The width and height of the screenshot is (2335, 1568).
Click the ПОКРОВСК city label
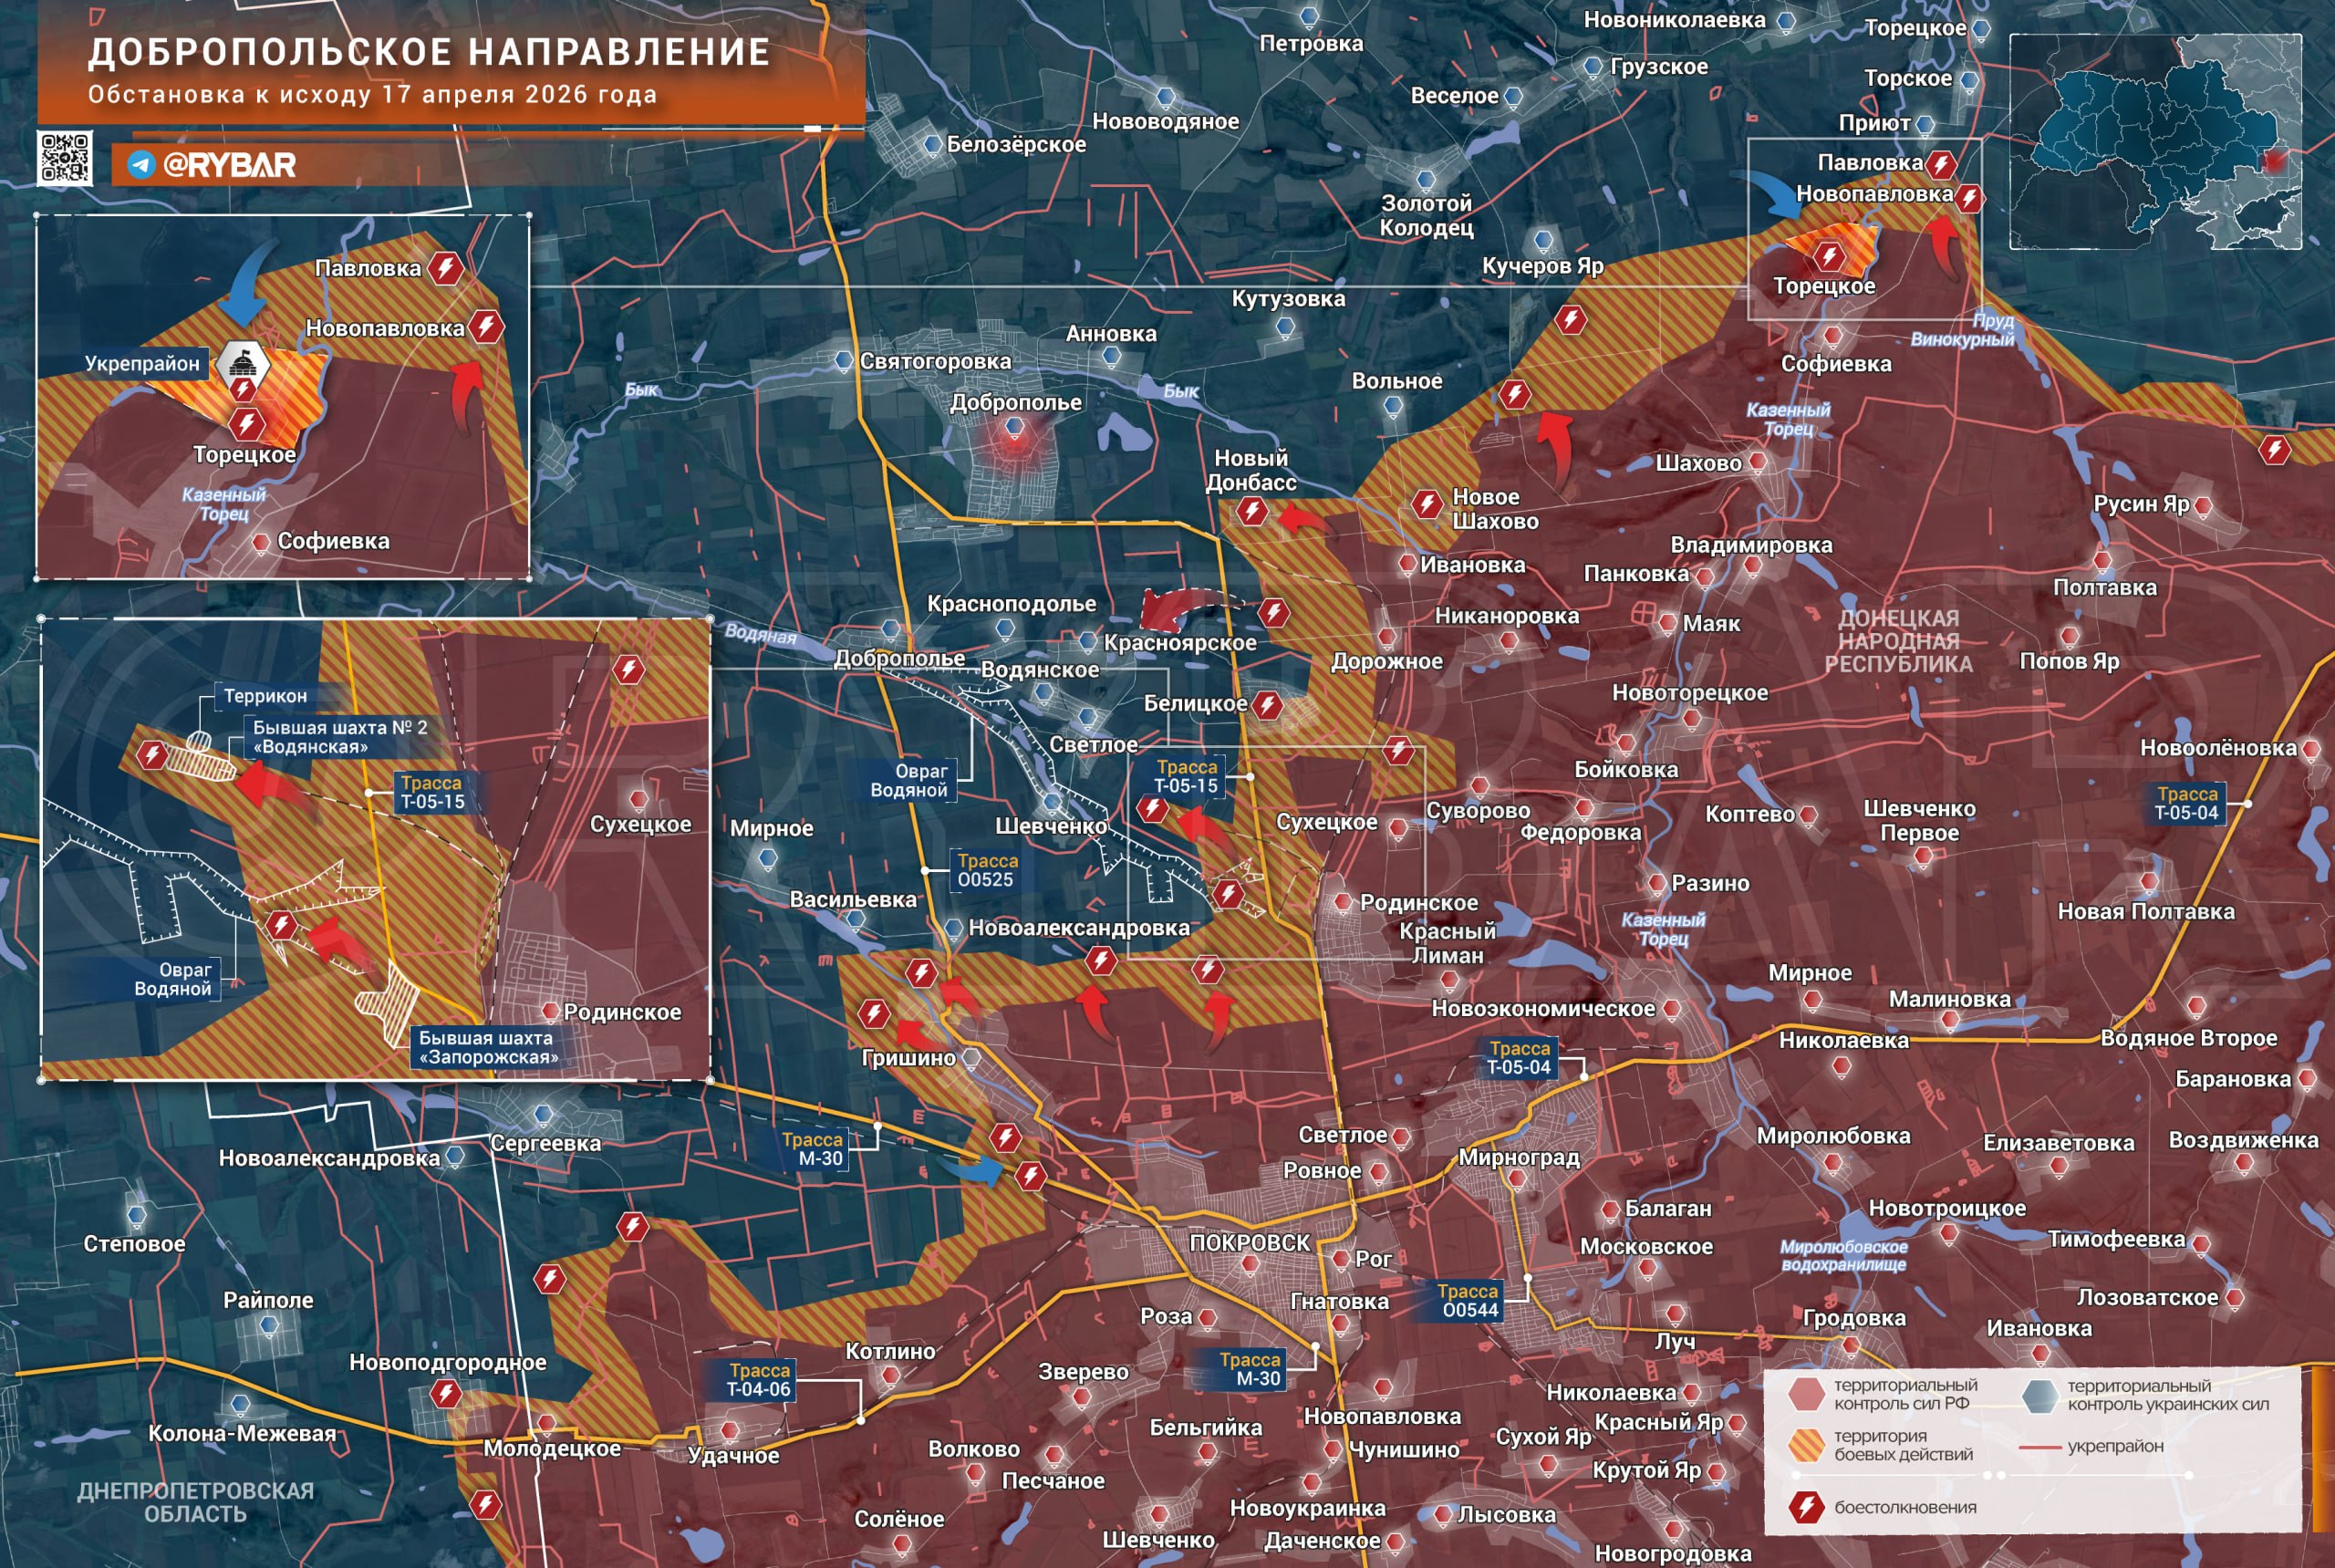click(1249, 1243)
